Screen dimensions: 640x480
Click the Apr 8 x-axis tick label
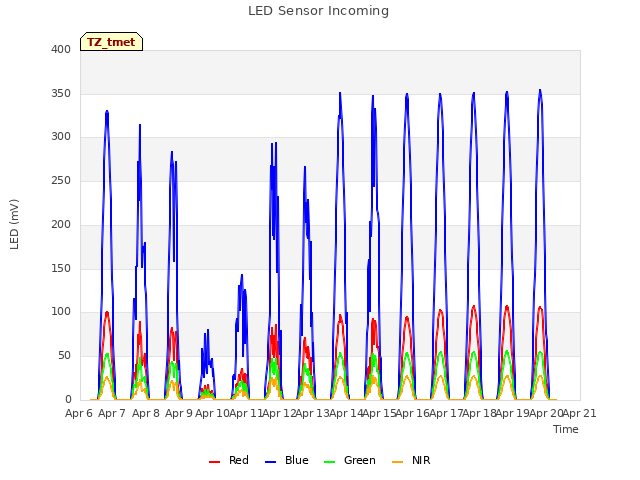(x=146, y=413)
